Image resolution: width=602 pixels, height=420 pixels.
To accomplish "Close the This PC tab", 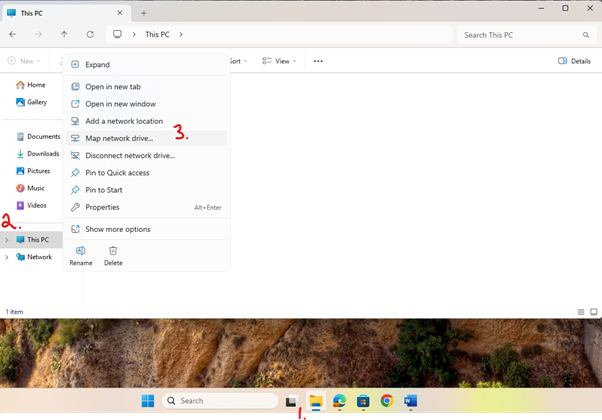I will 120,13.
